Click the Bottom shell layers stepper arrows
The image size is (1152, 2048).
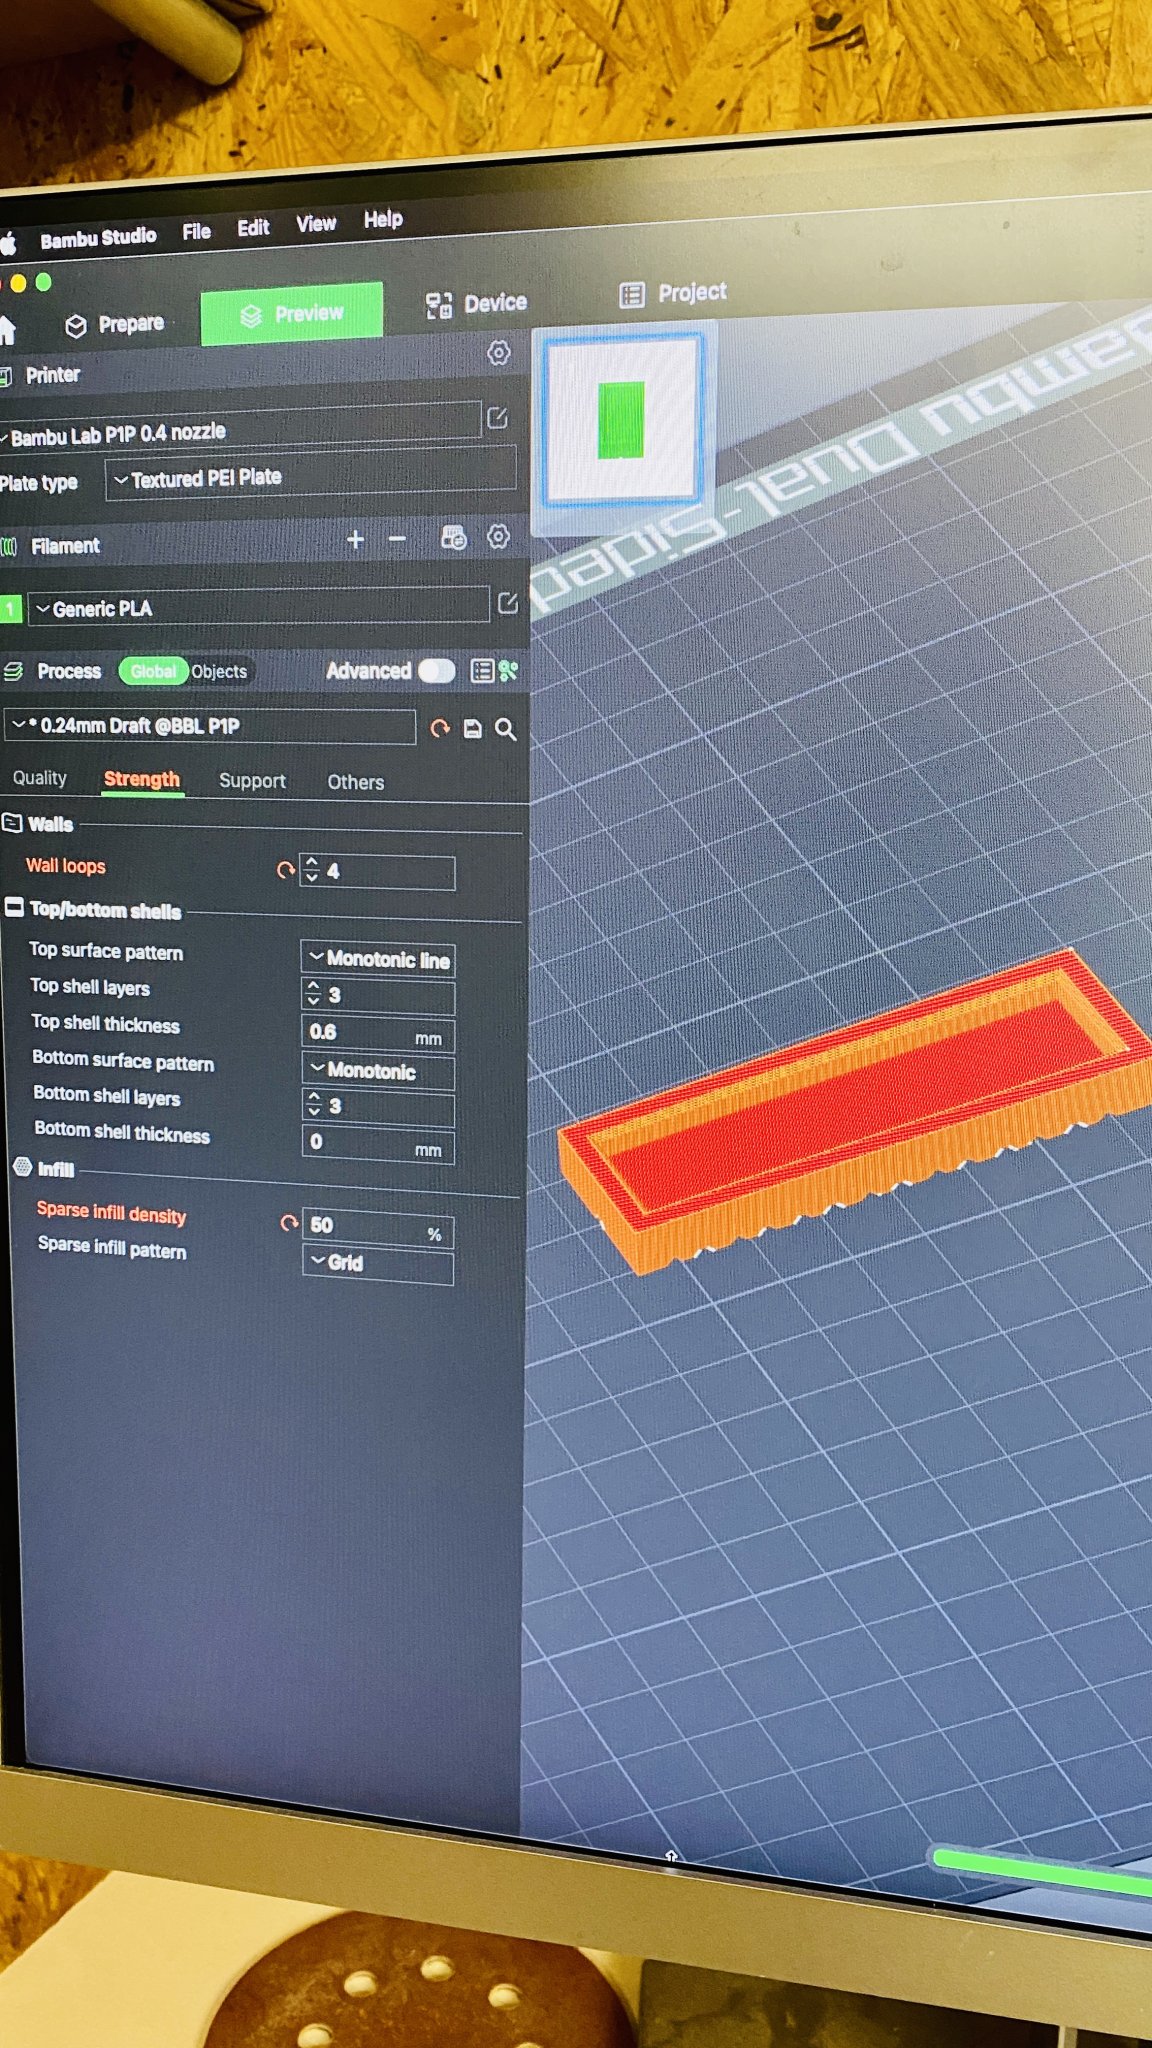click(x=314, y=1105)
